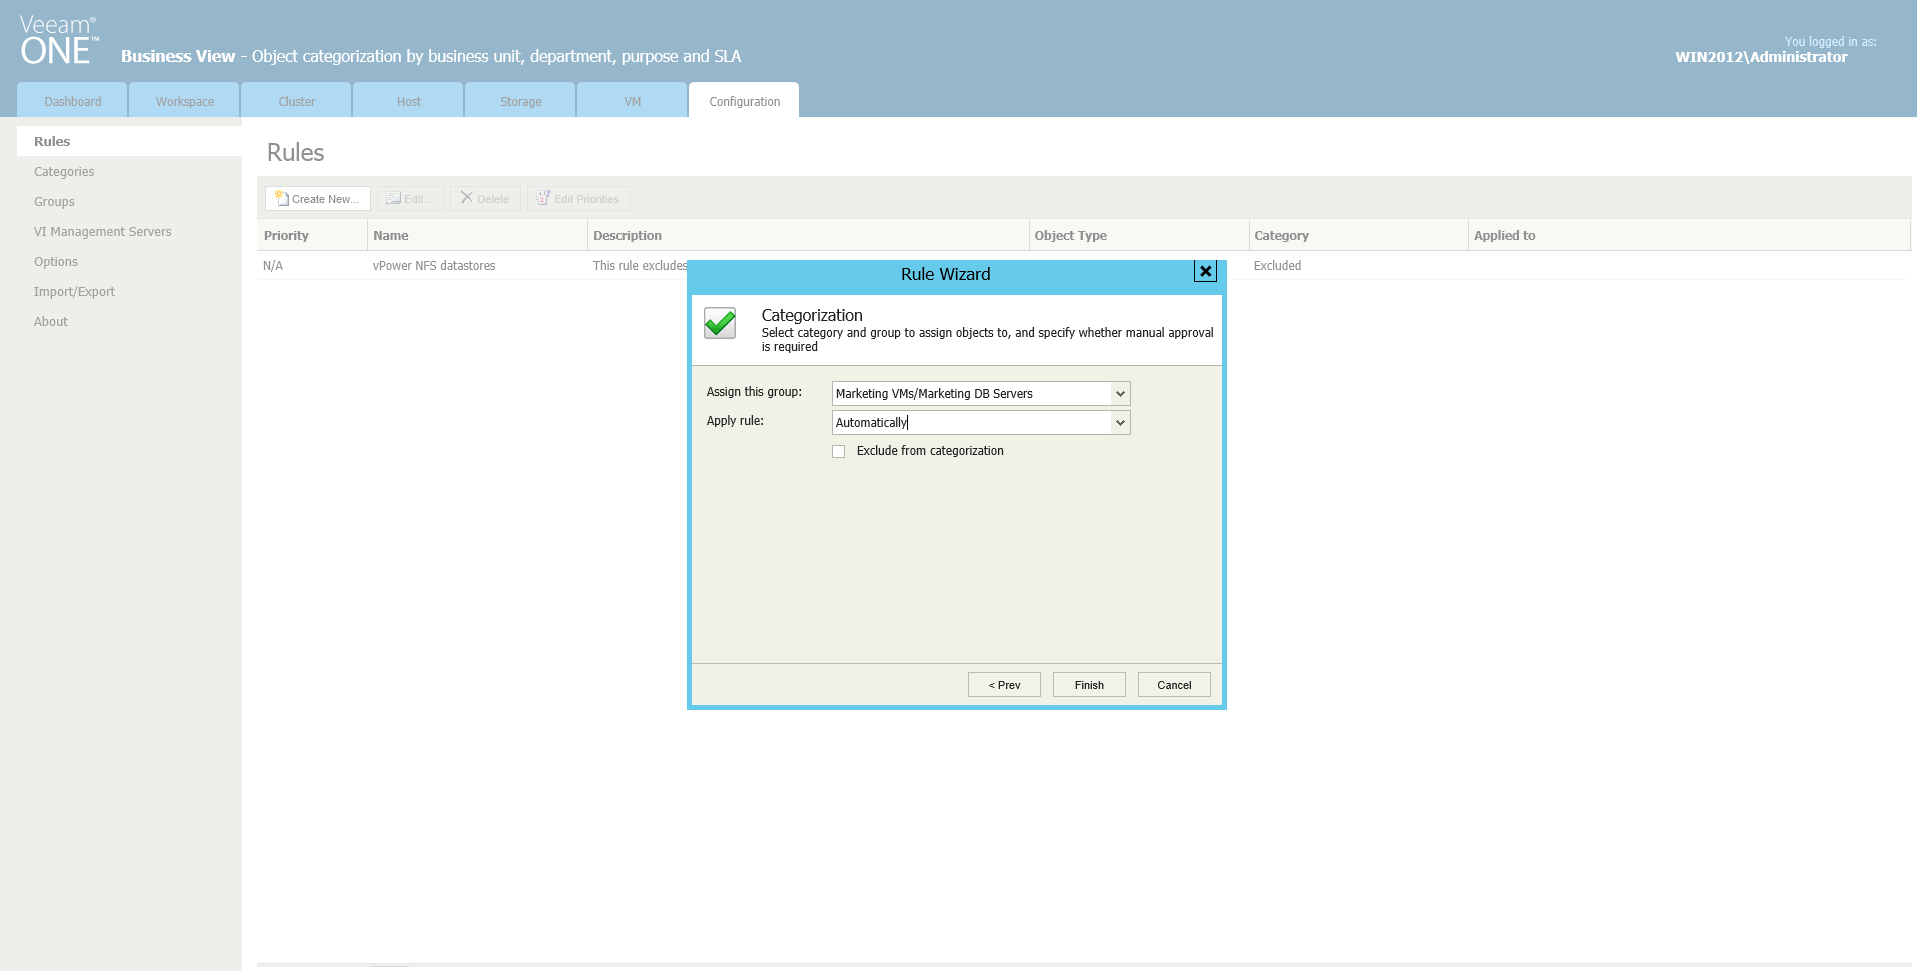Select the Options item in the sidebar

56,261
